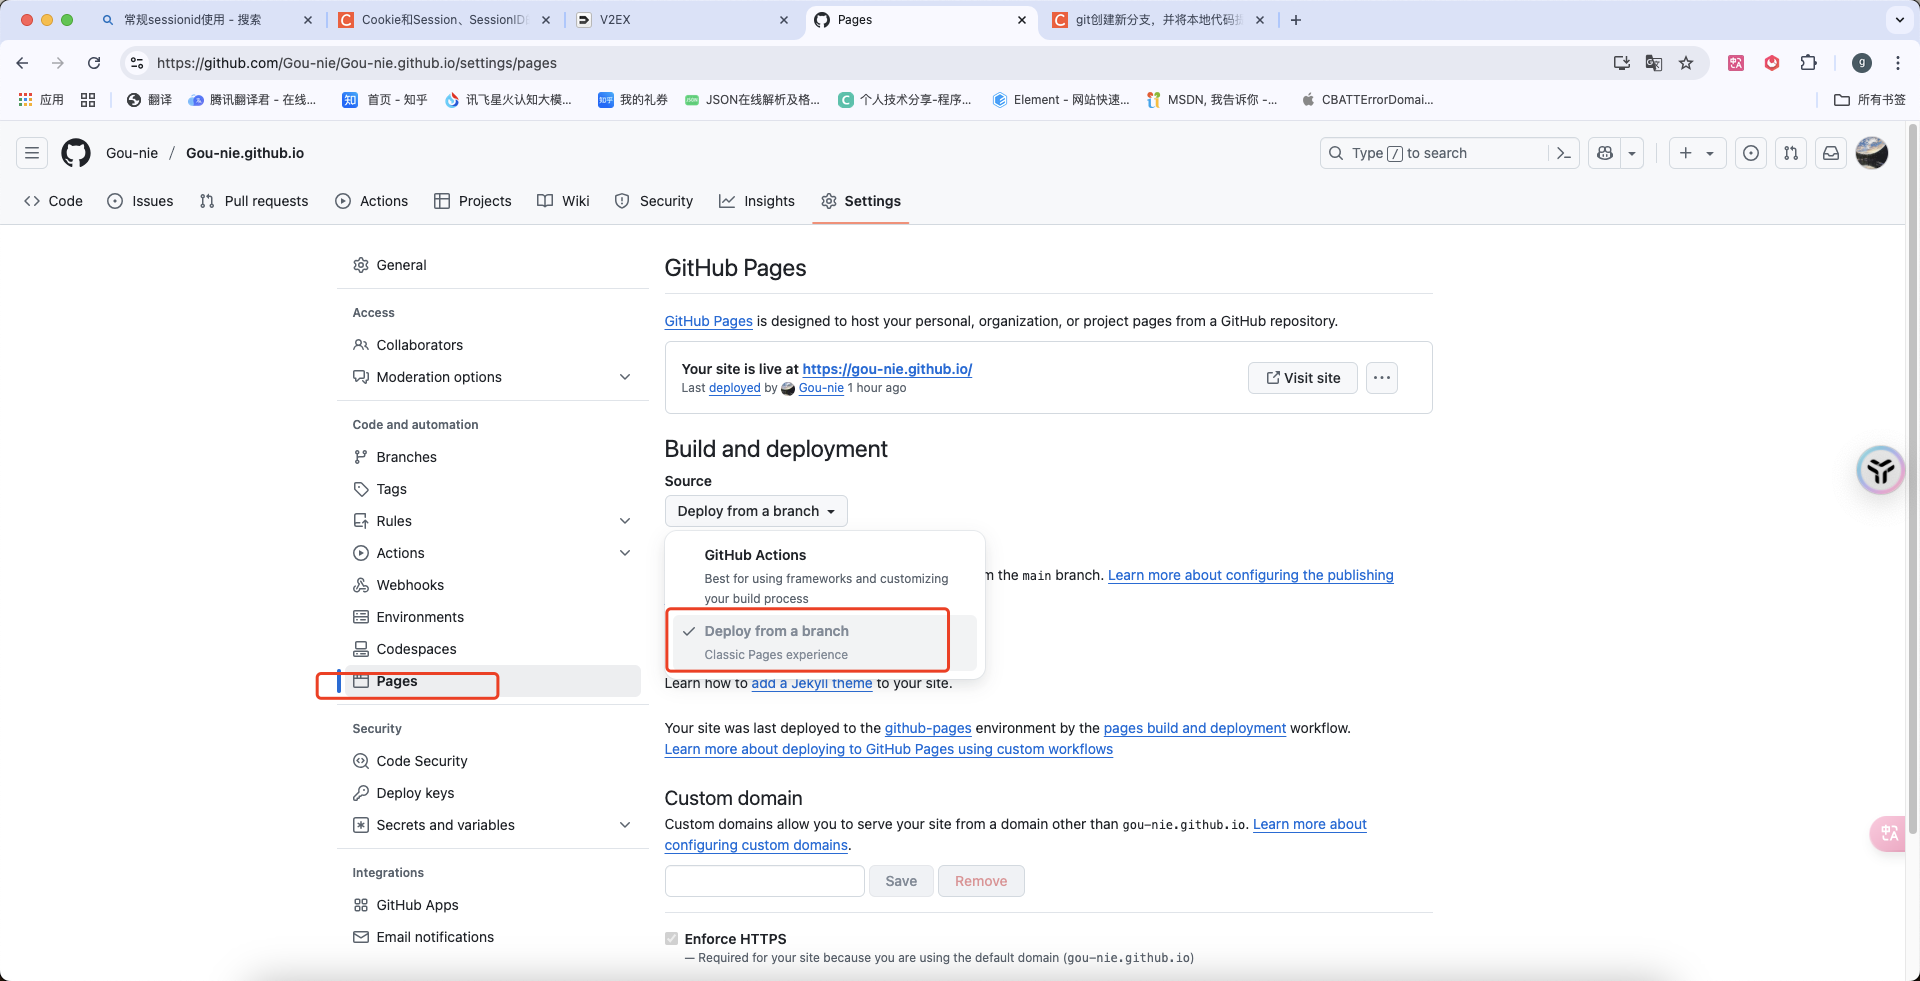Open the command palette icon
This screenshot has height=981, width=1920.
pos(1564,153)
